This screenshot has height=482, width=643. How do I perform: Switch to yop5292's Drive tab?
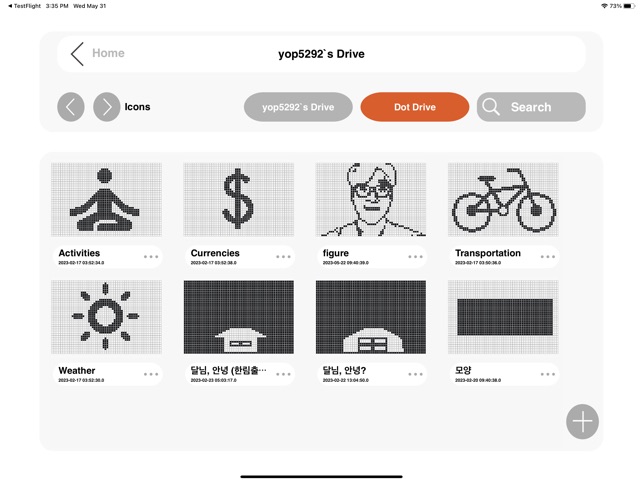(x=298, y=107)
